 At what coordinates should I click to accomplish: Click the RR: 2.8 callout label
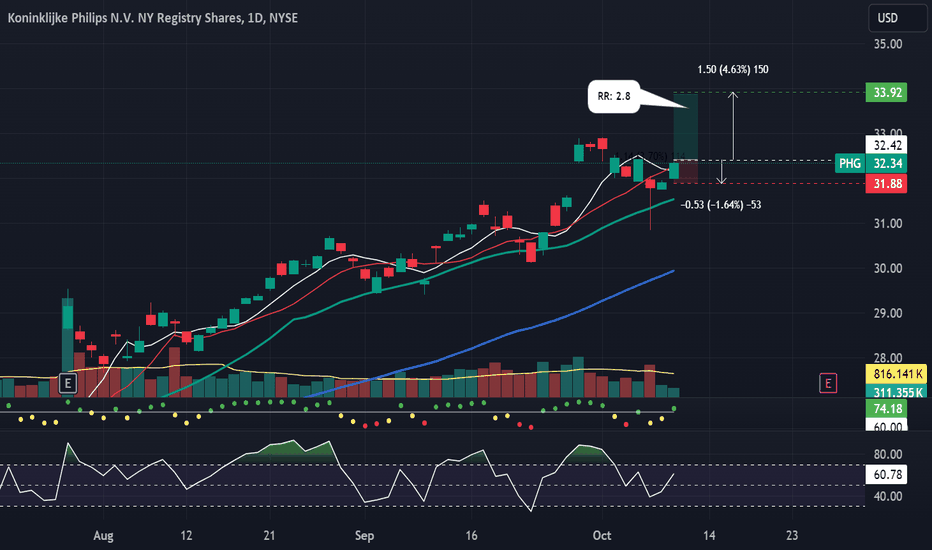[x=614, y=96]
